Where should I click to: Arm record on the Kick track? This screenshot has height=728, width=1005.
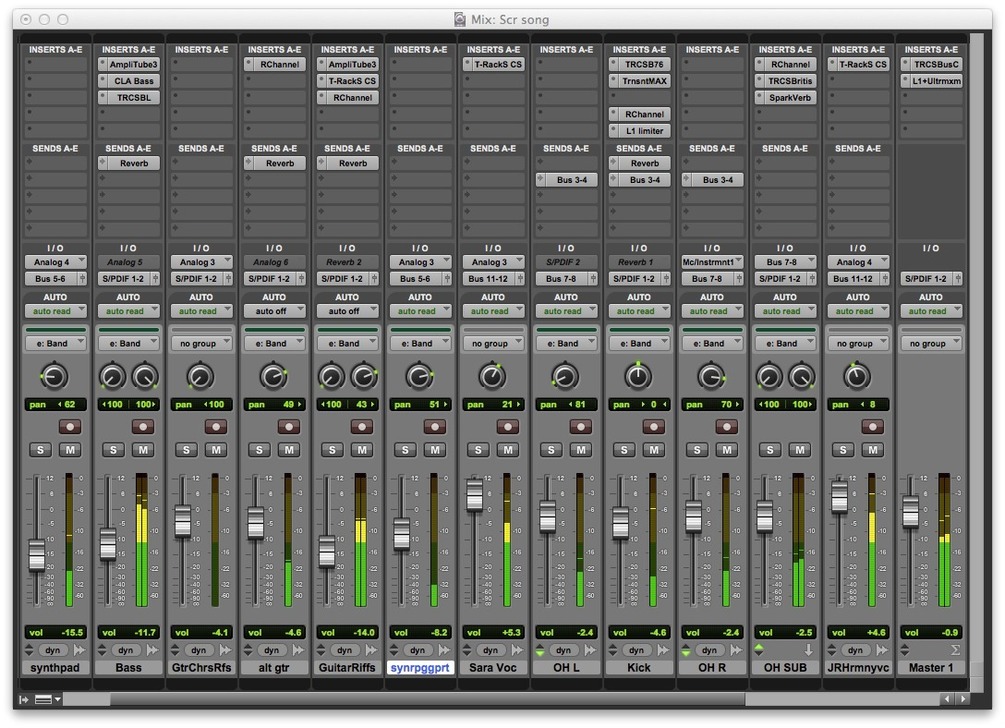pyautogui.click(x=654, y=427)
